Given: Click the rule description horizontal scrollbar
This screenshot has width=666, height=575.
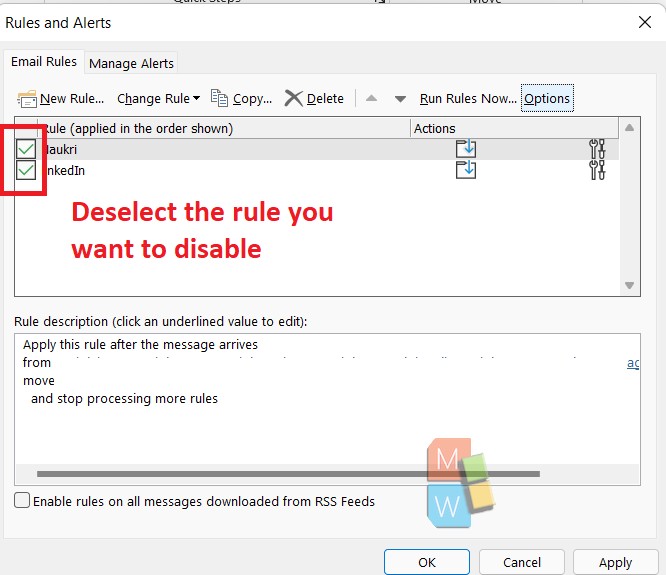Looking at the screenshot, I should click(288, 474).
